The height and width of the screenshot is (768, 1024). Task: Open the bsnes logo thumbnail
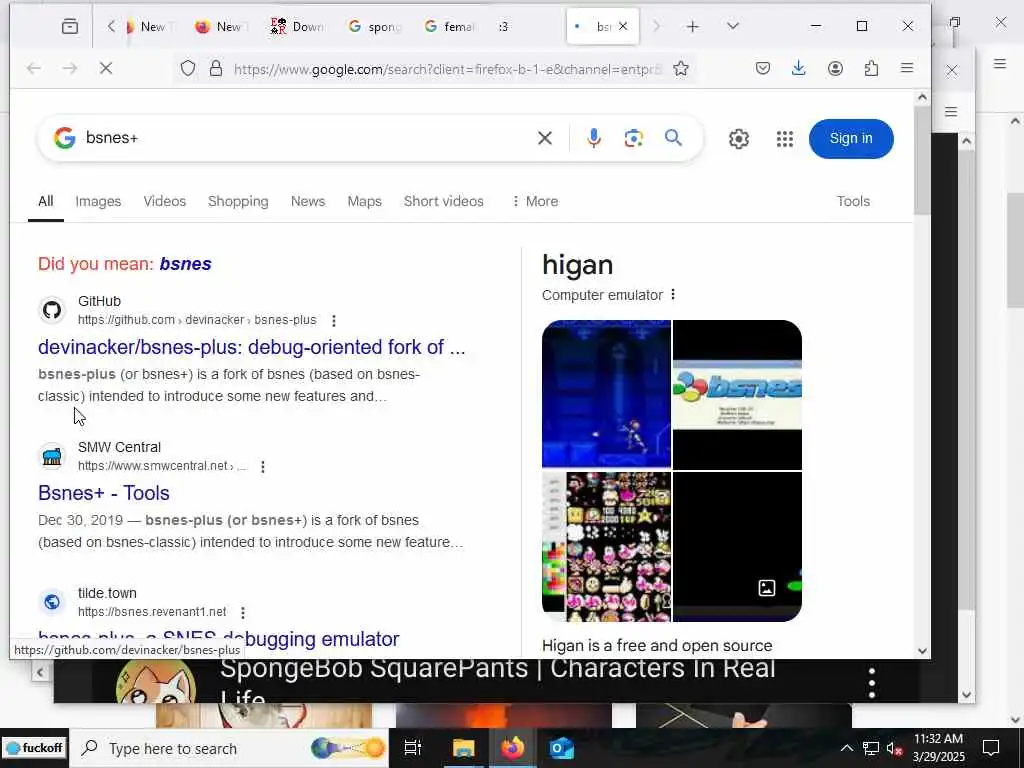click(737, 394)
